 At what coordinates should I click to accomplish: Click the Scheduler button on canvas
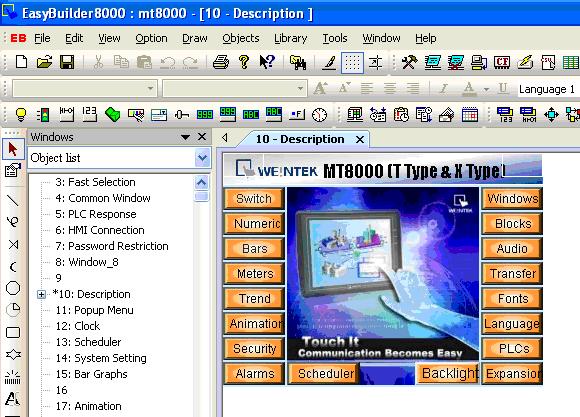point(325,374)
